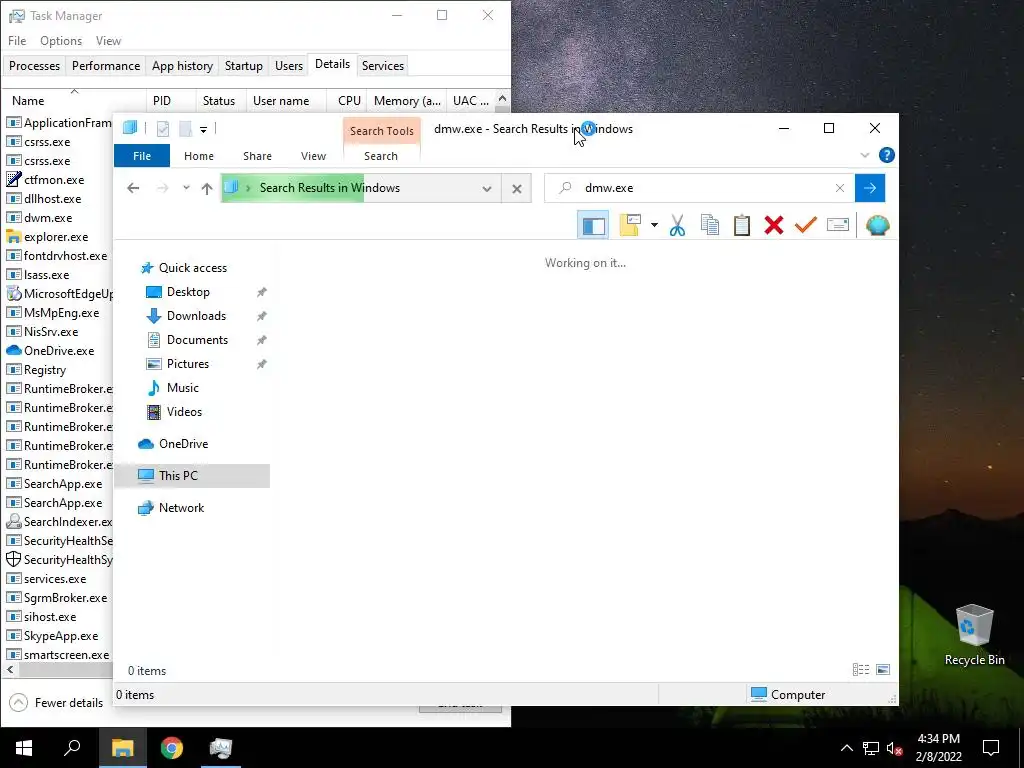The image size is (1024, 768).
Task: Open Customize Quick Access Toolbar dropdown
Action: click(204, 129)
